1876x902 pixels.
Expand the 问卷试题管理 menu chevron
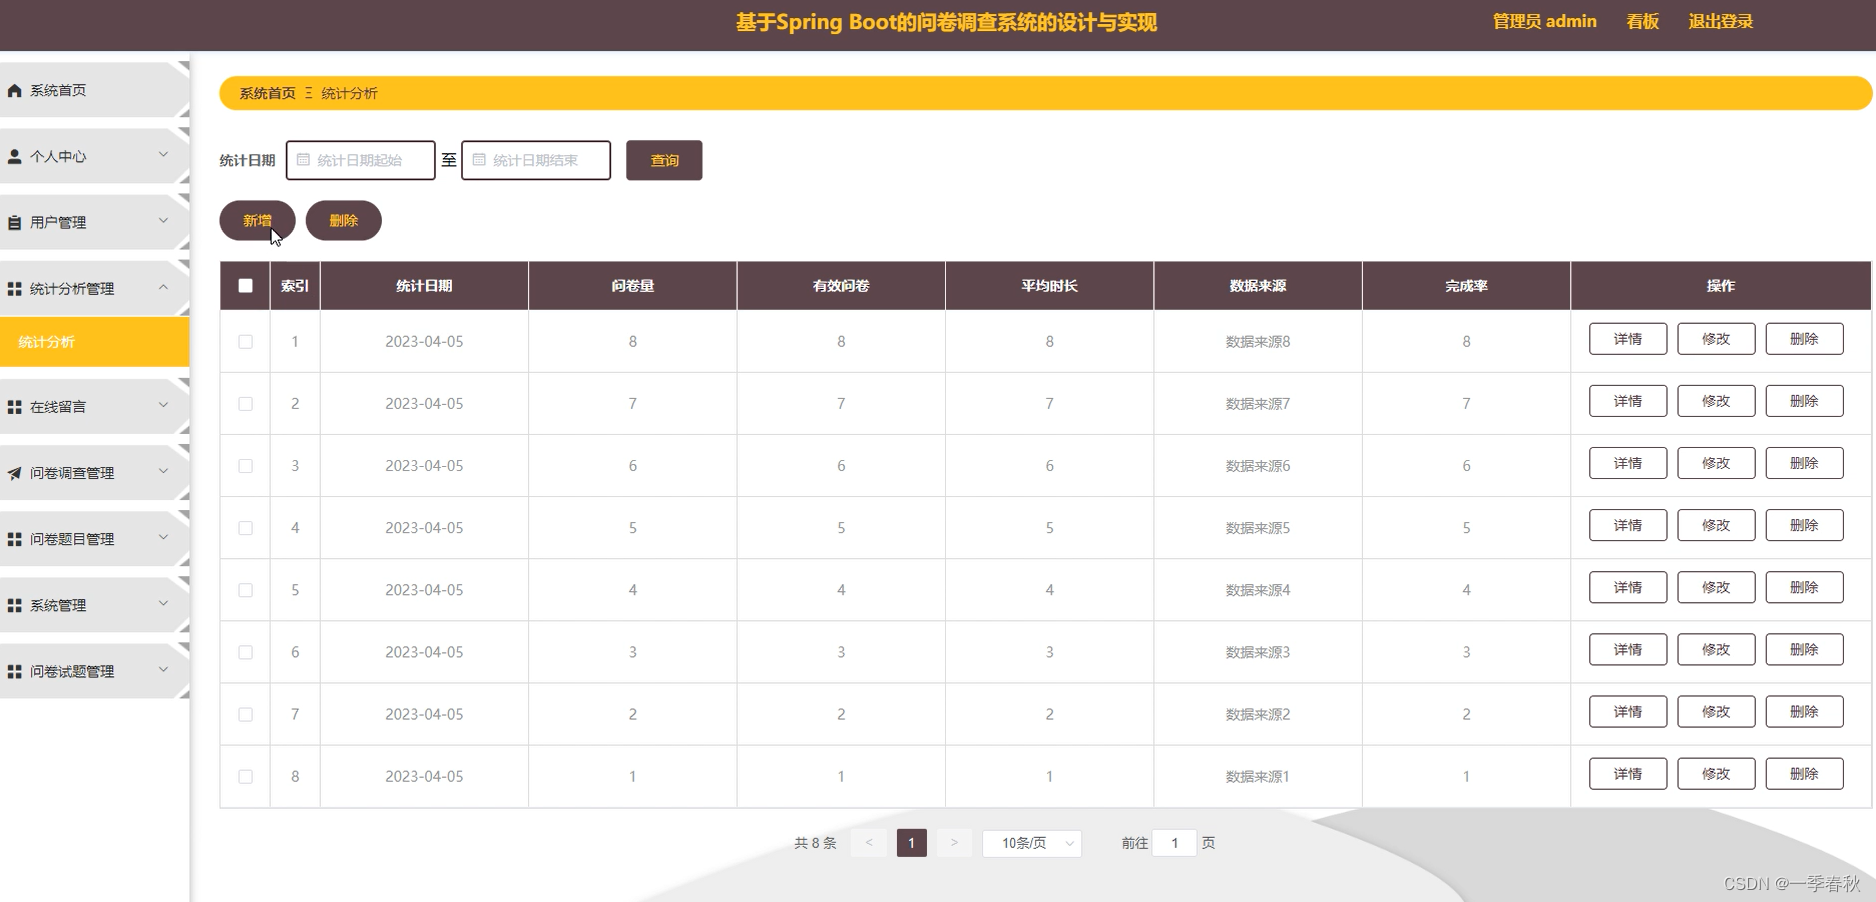[x=163, y=669]
